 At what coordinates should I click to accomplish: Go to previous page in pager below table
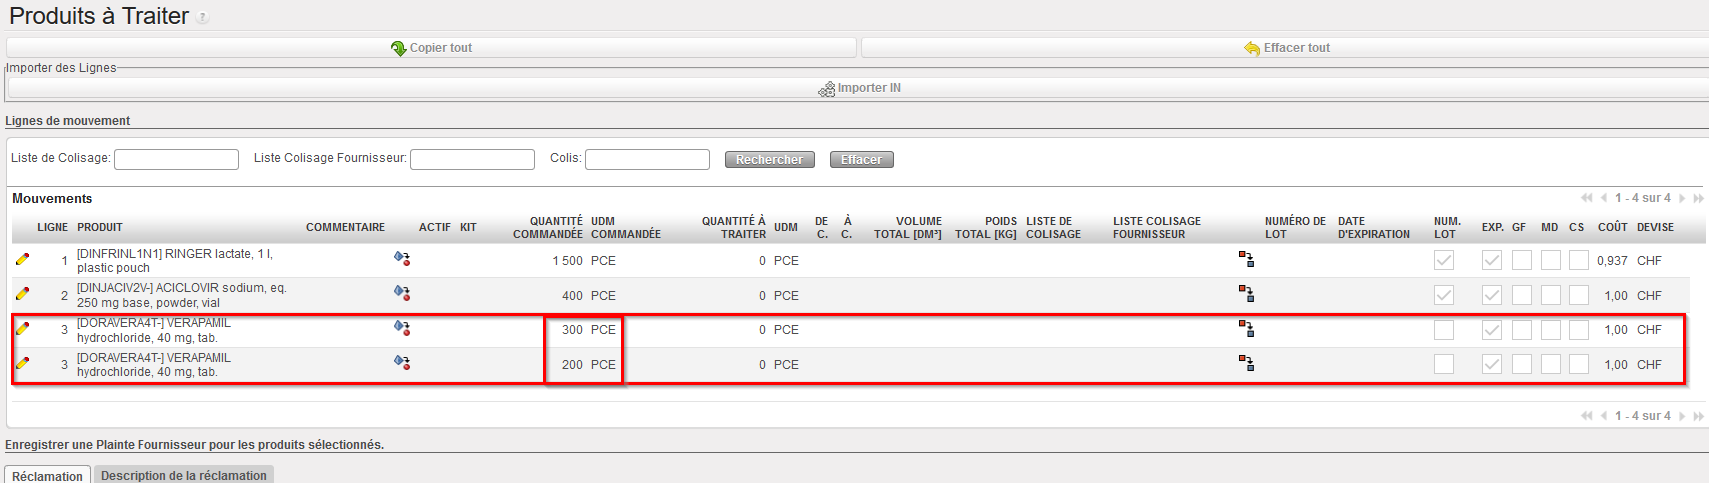(x=1604, y=416)
